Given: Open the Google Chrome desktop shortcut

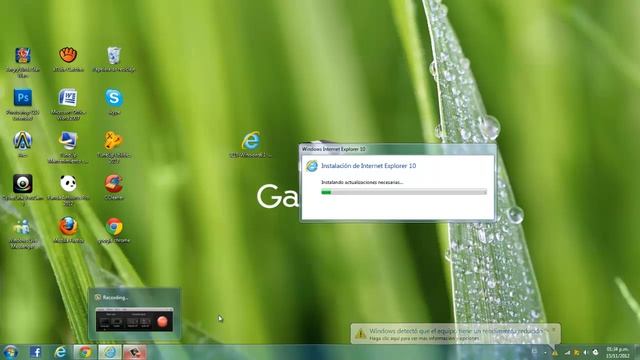Looking at the screenshot, I should tap(114, 227).
